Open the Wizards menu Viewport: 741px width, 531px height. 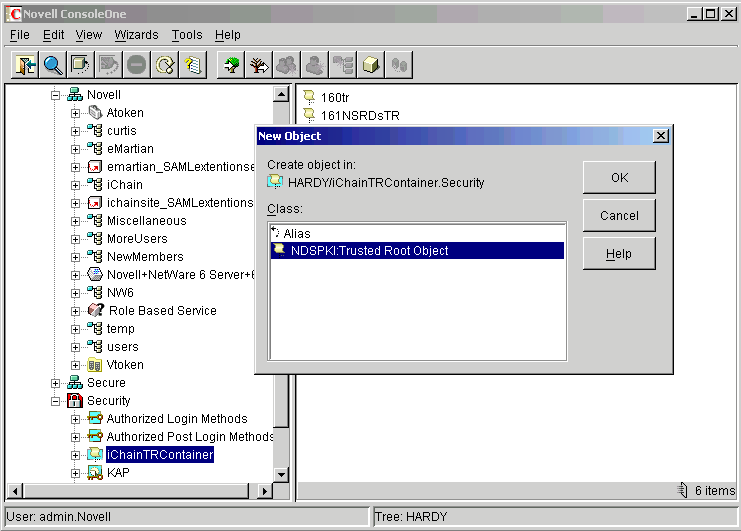(136, 35)
